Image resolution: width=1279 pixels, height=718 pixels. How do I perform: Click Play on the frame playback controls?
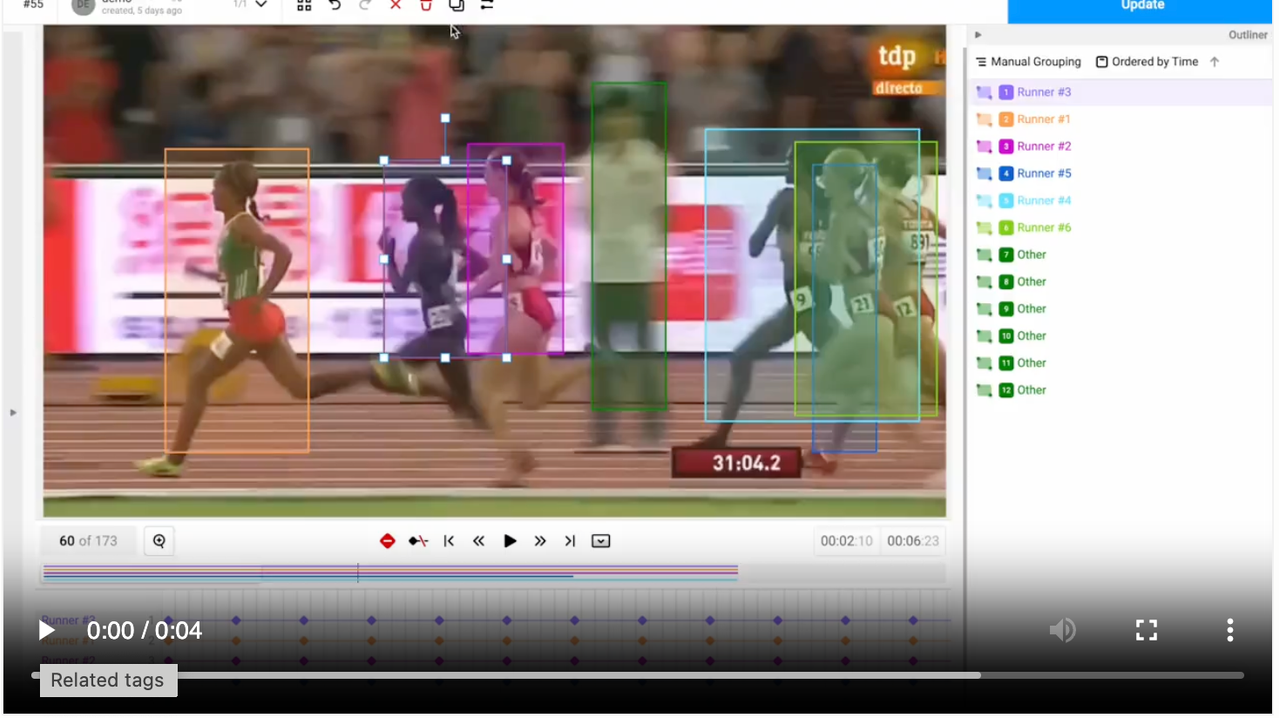point(510,540)
